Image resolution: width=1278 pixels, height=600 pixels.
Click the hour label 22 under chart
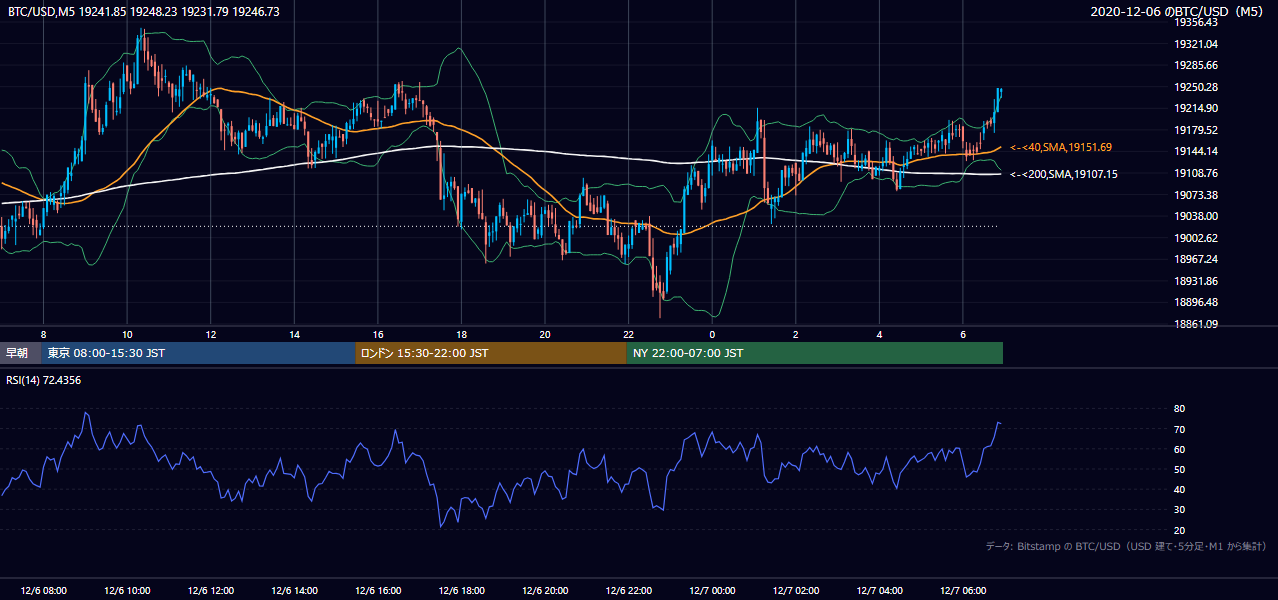click(x=628, y=334)
